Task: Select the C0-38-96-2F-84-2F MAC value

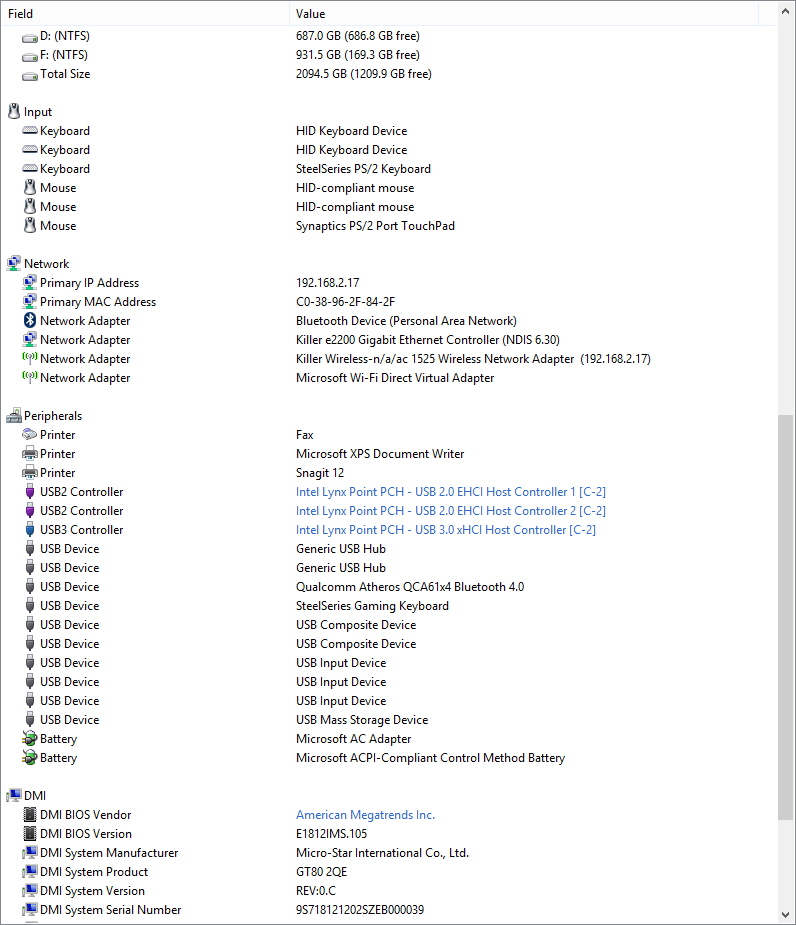Action: pos(345,301)
